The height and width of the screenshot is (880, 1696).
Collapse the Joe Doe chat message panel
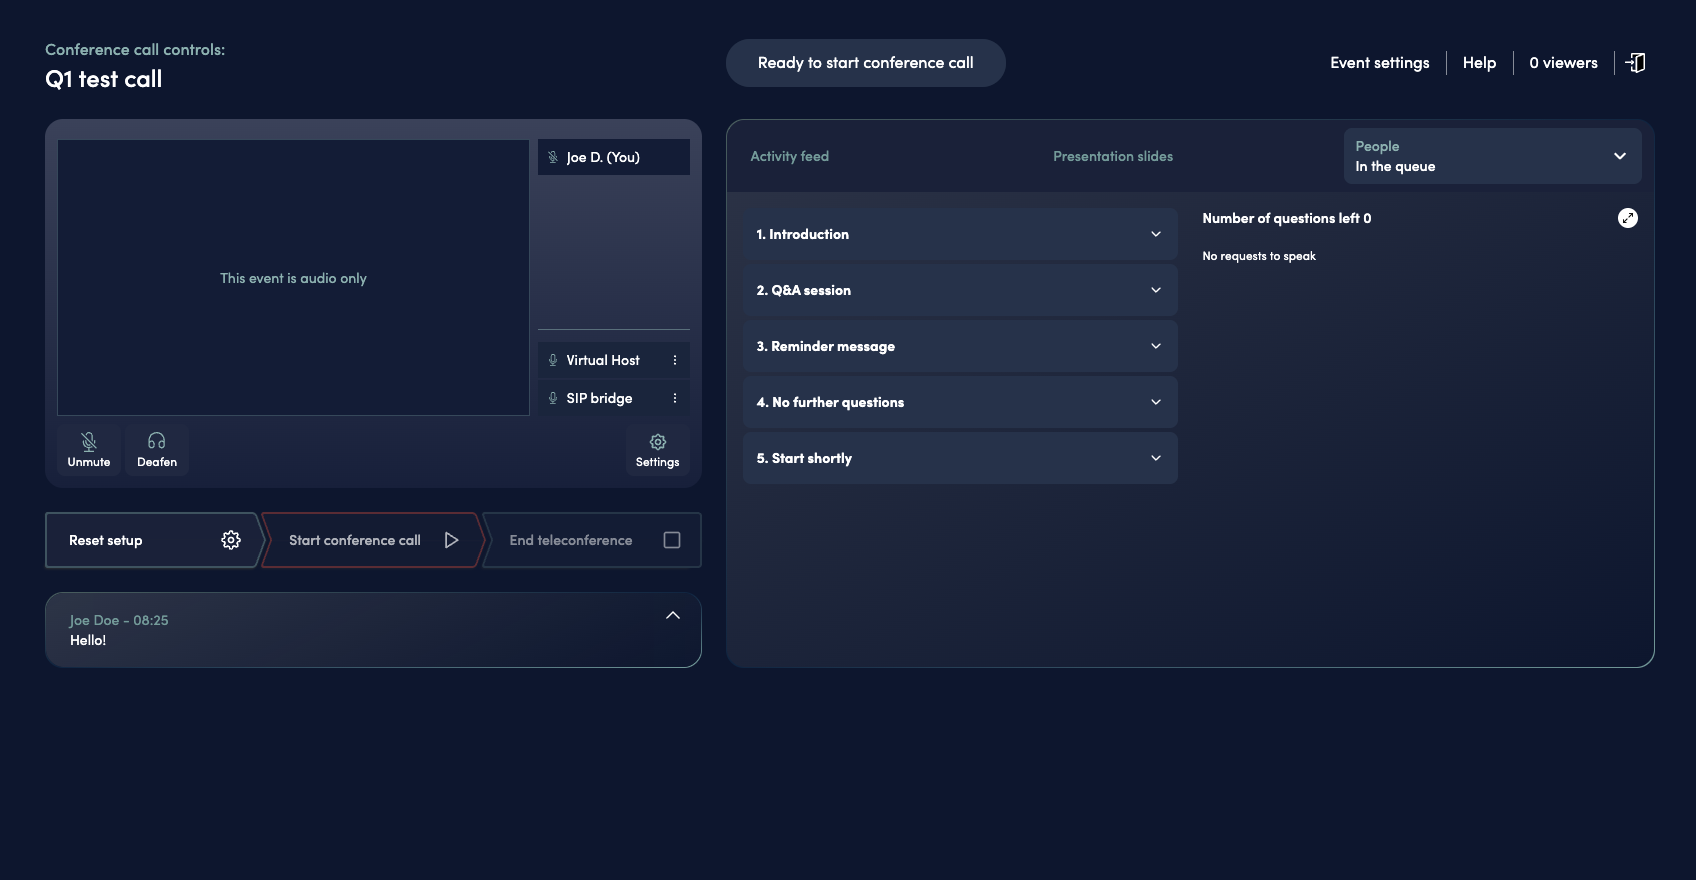(x=673, y=616)
